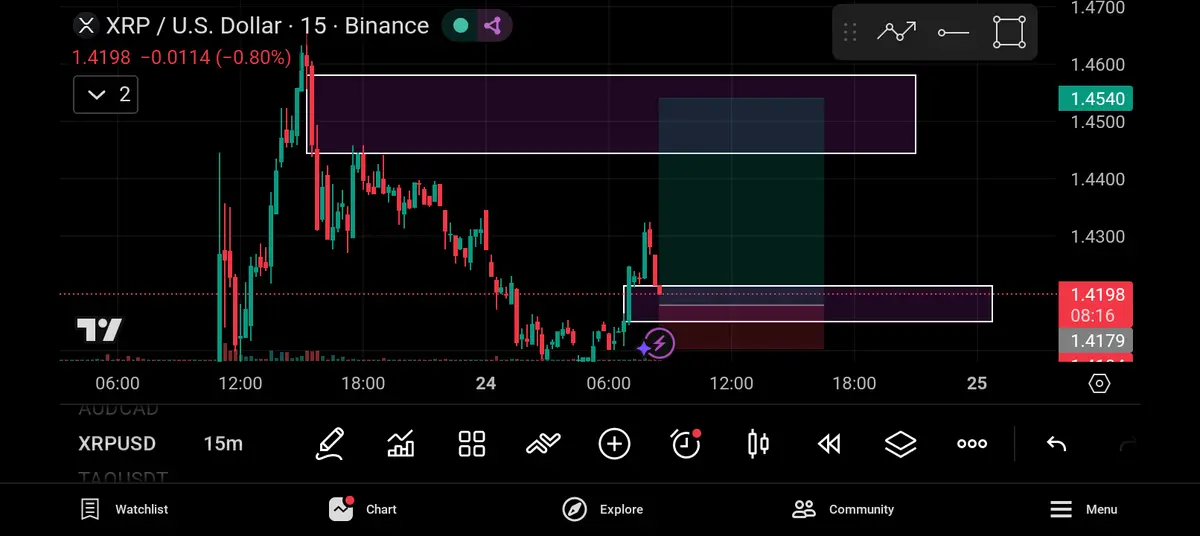Start bar replay rewind icon

point(829,444)
